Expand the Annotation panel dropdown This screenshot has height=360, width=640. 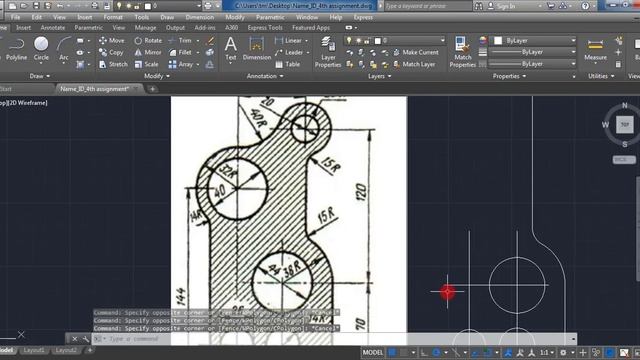coord(265,76)
